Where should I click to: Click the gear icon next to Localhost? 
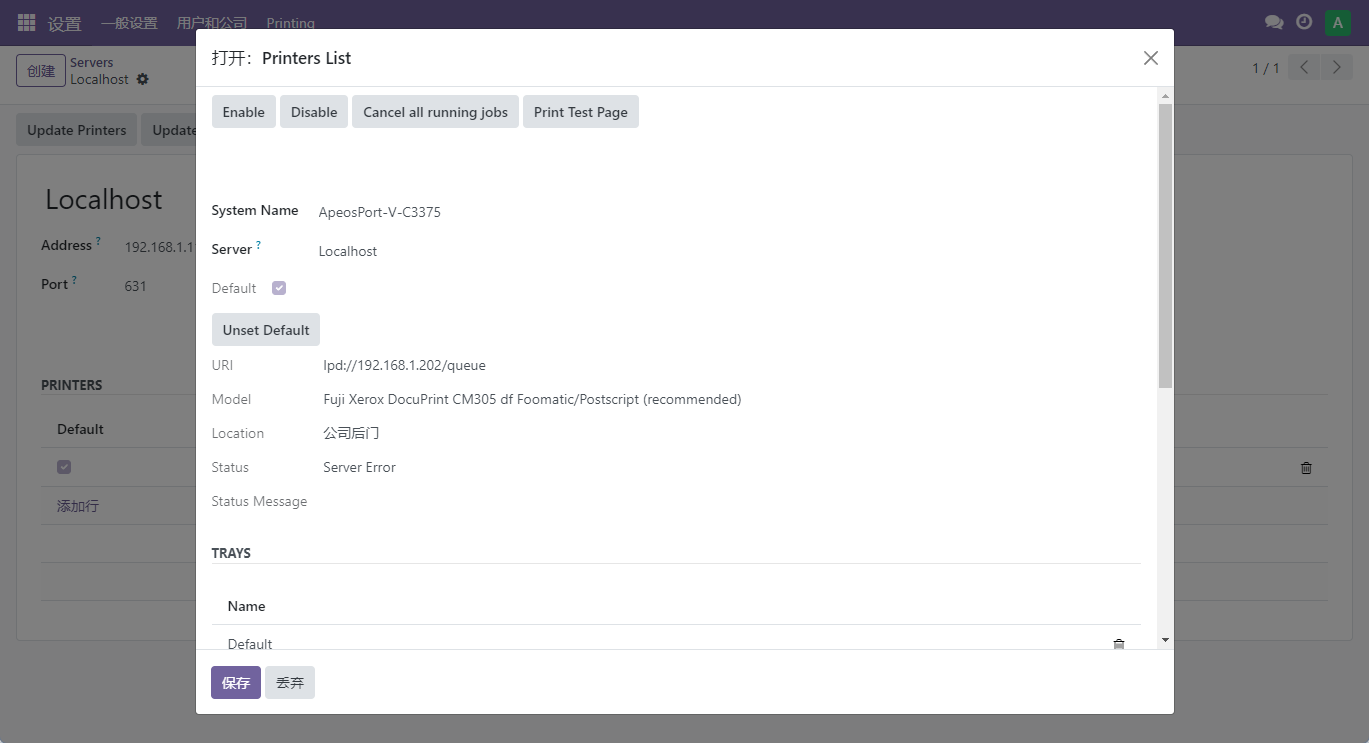142,79
